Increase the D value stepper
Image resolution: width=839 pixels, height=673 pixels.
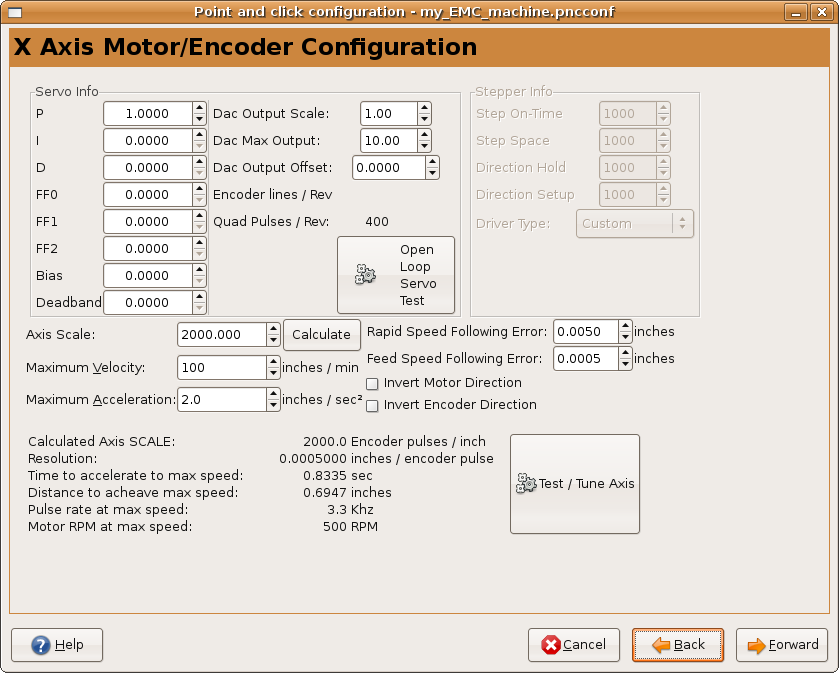(200, 162)
